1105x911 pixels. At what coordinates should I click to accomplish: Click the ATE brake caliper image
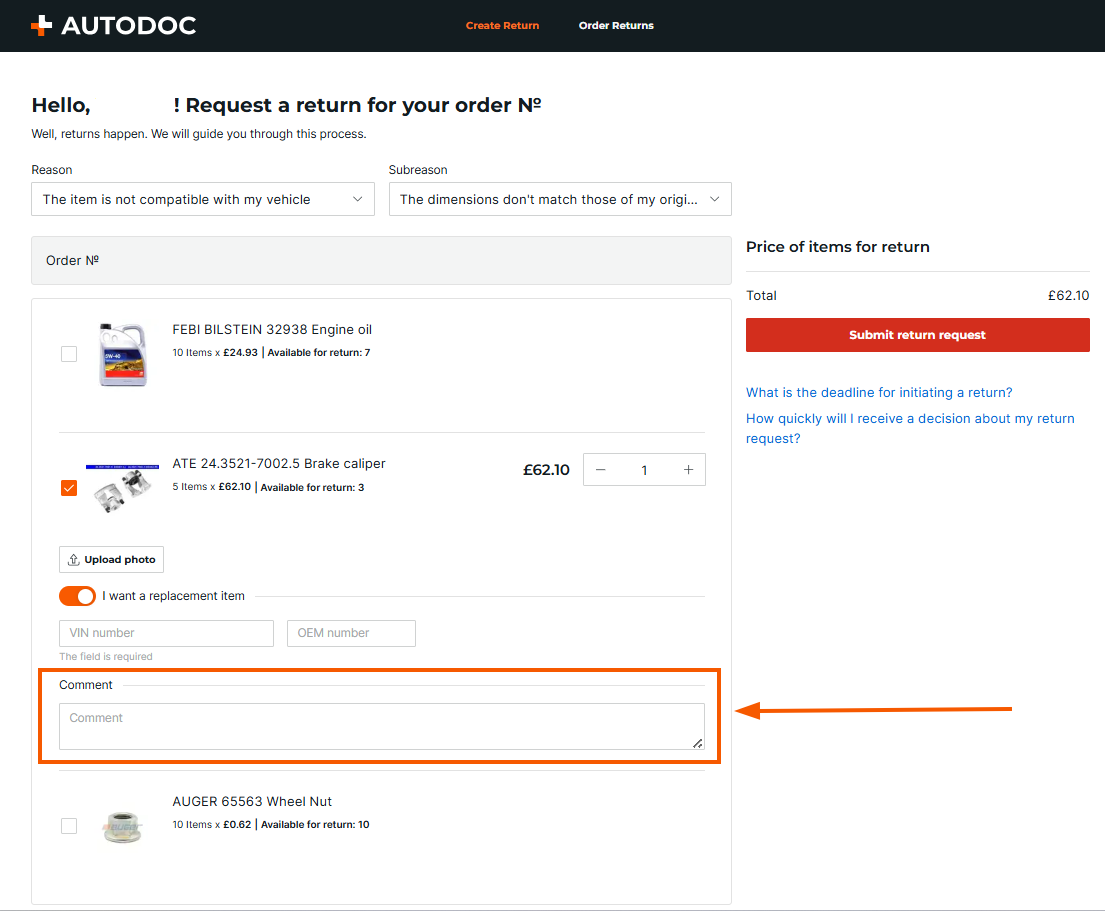click(121, 488)
